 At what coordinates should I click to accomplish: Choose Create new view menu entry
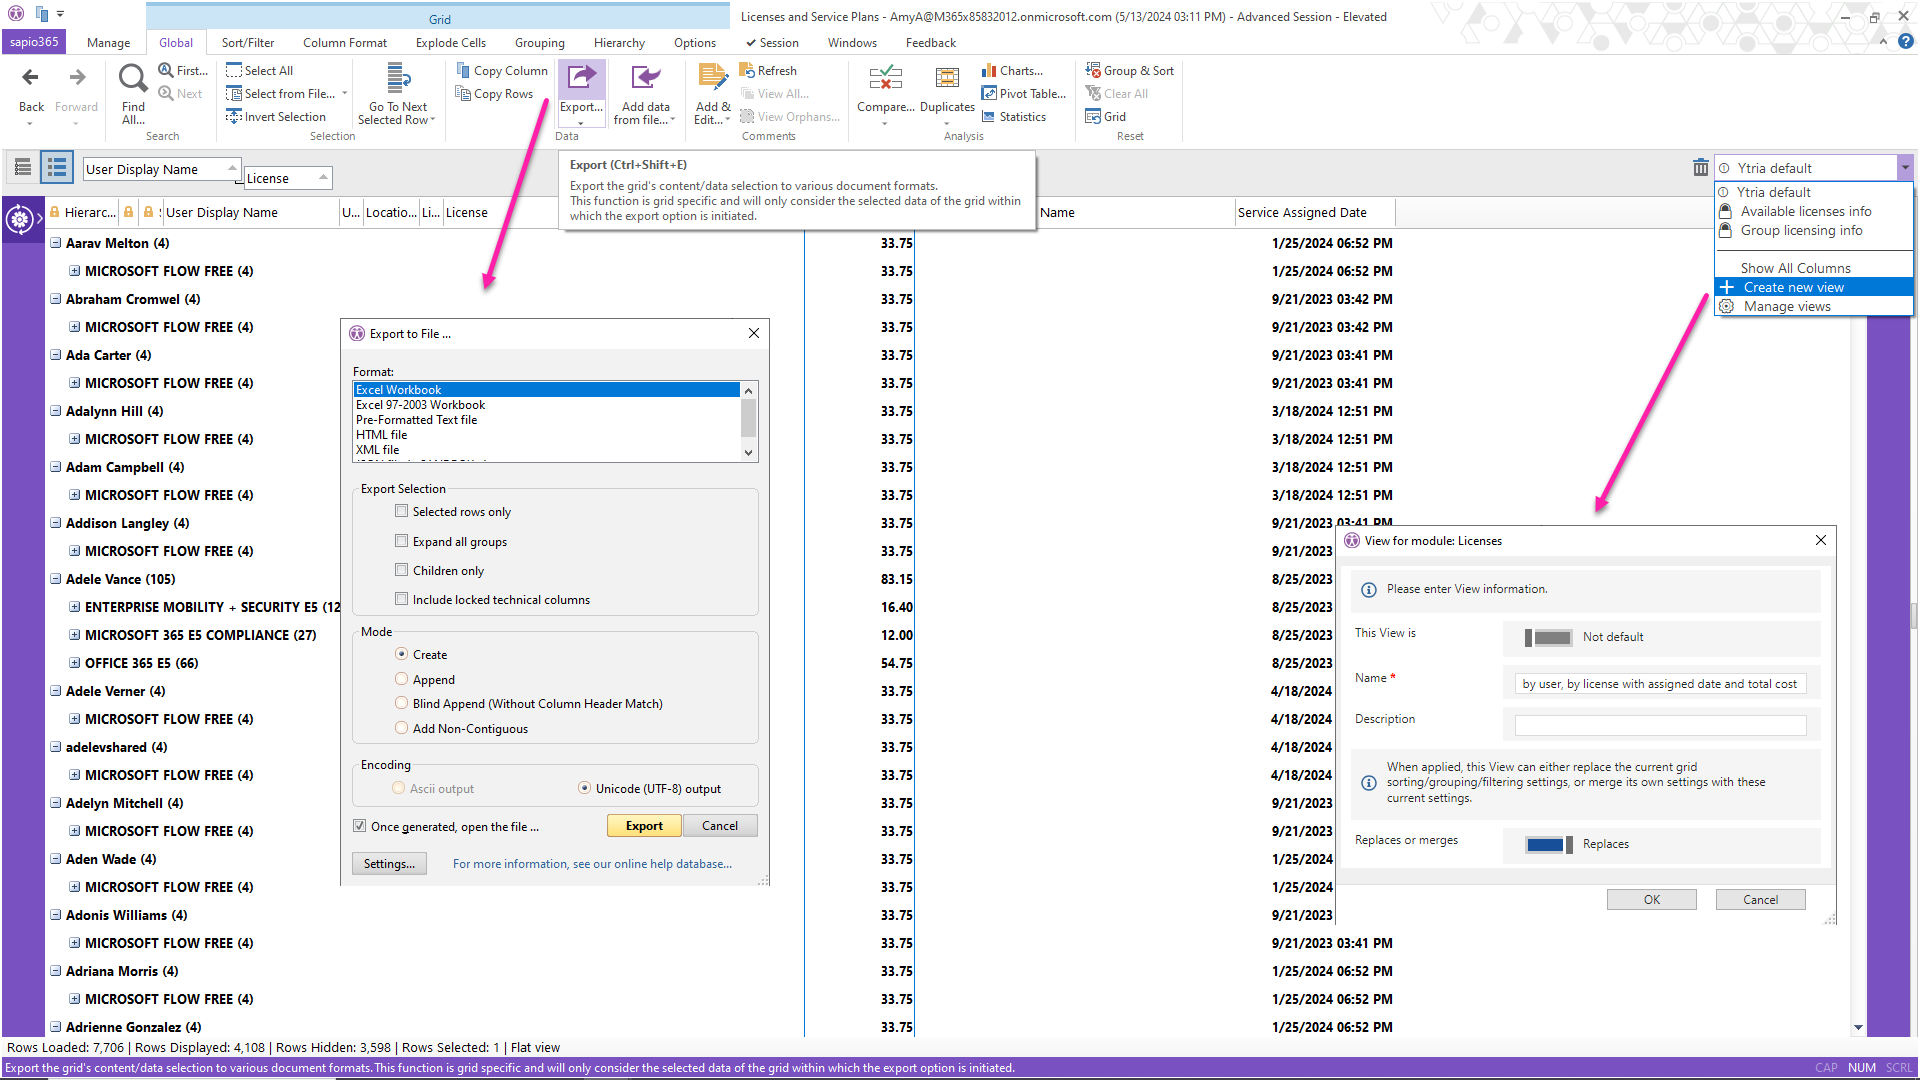1814,287
